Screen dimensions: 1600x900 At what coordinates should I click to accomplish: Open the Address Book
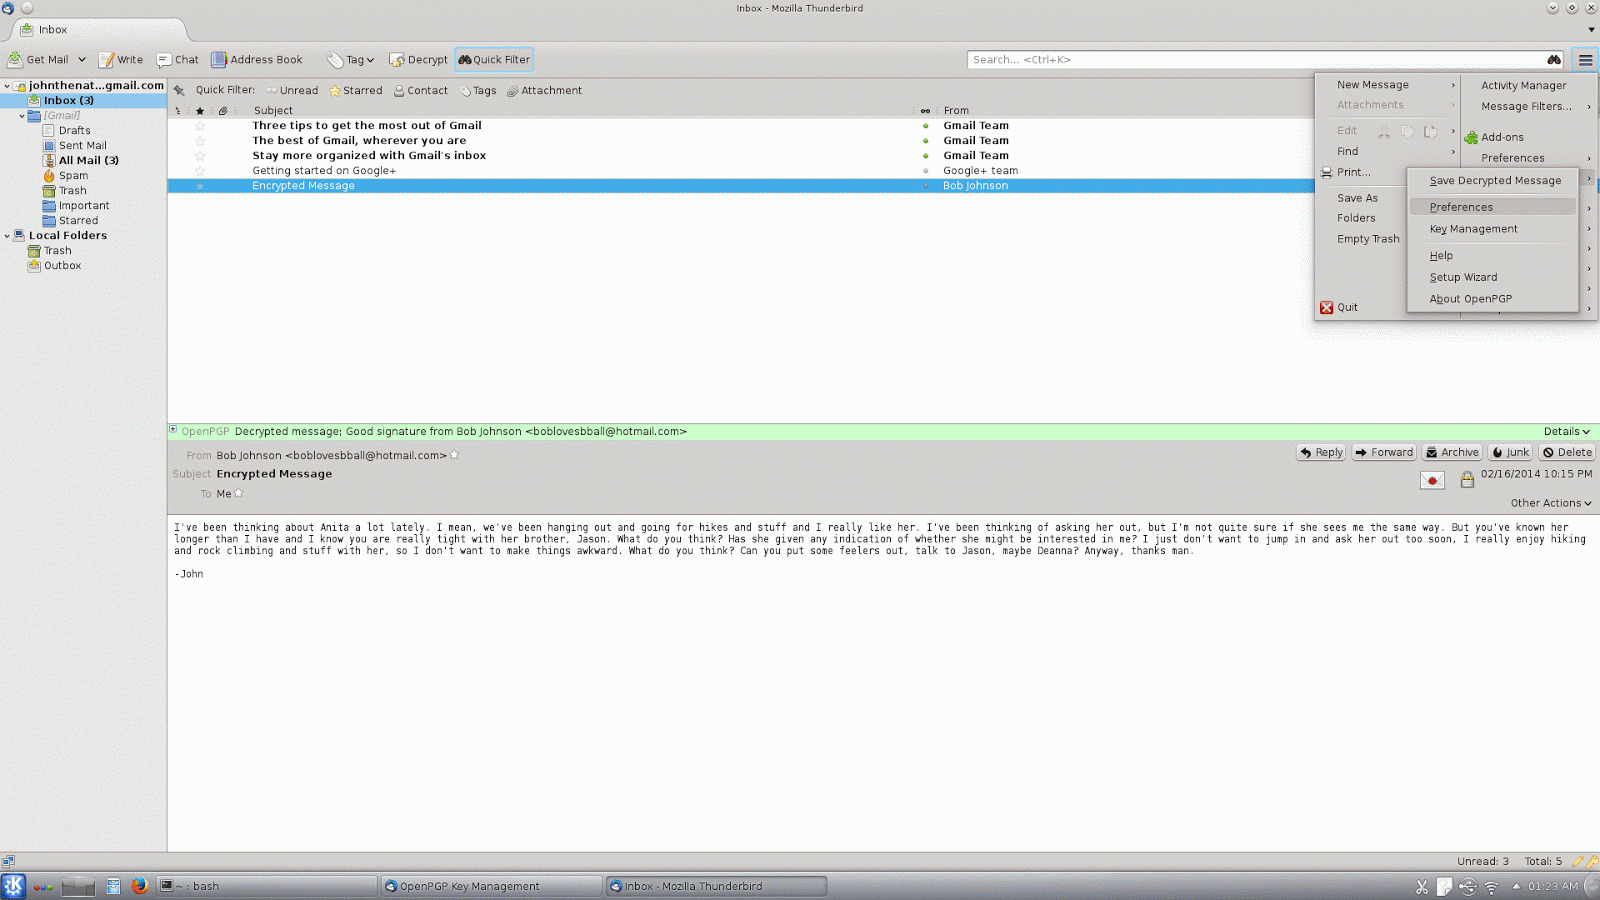(x=257, y=60)
